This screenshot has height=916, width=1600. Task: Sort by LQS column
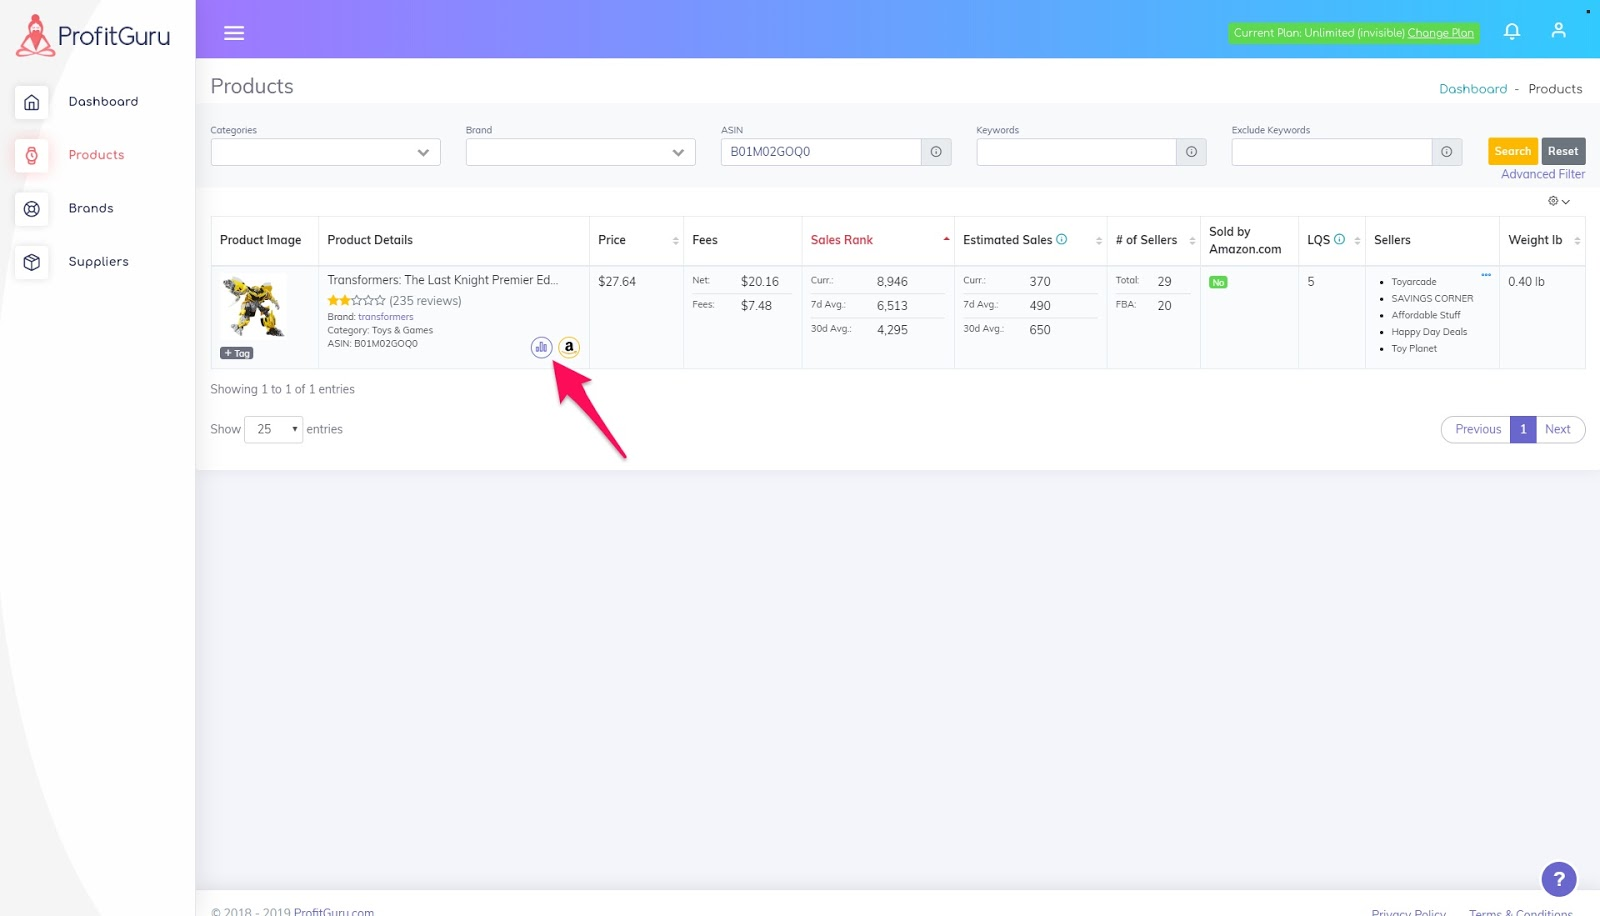(1332, 240)
